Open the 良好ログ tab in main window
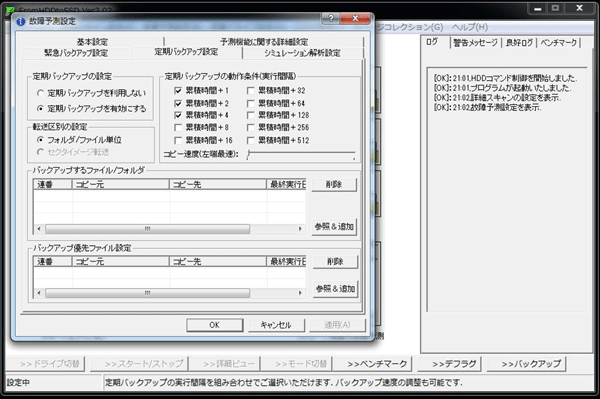Viewport: 600px width, 399px height. (519, 43)
